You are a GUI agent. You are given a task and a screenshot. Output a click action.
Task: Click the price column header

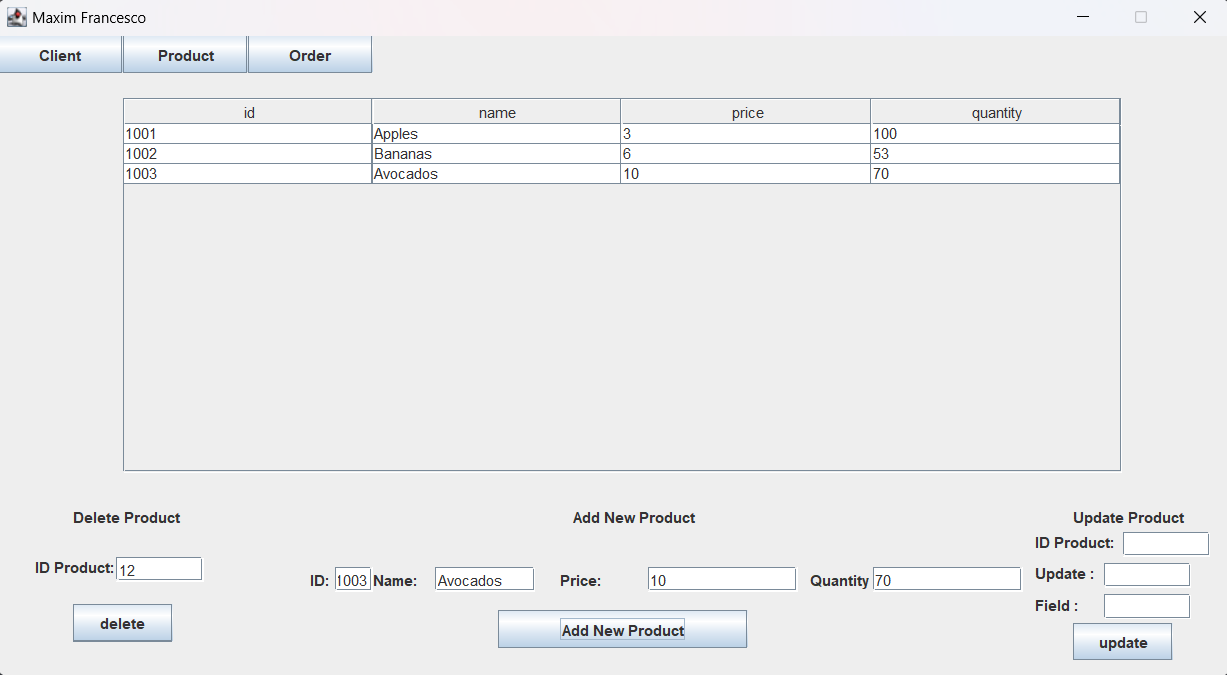pos(746,113)
